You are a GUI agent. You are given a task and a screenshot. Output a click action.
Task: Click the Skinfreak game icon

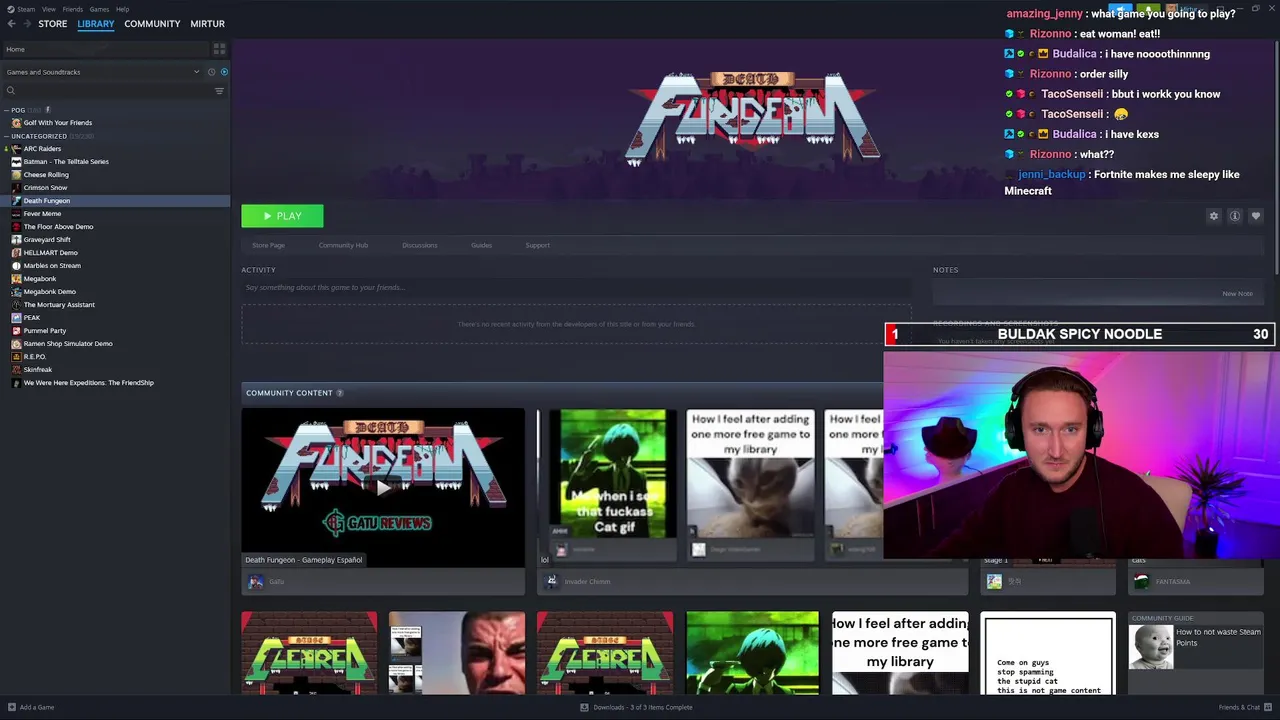(x=16, y=370)
